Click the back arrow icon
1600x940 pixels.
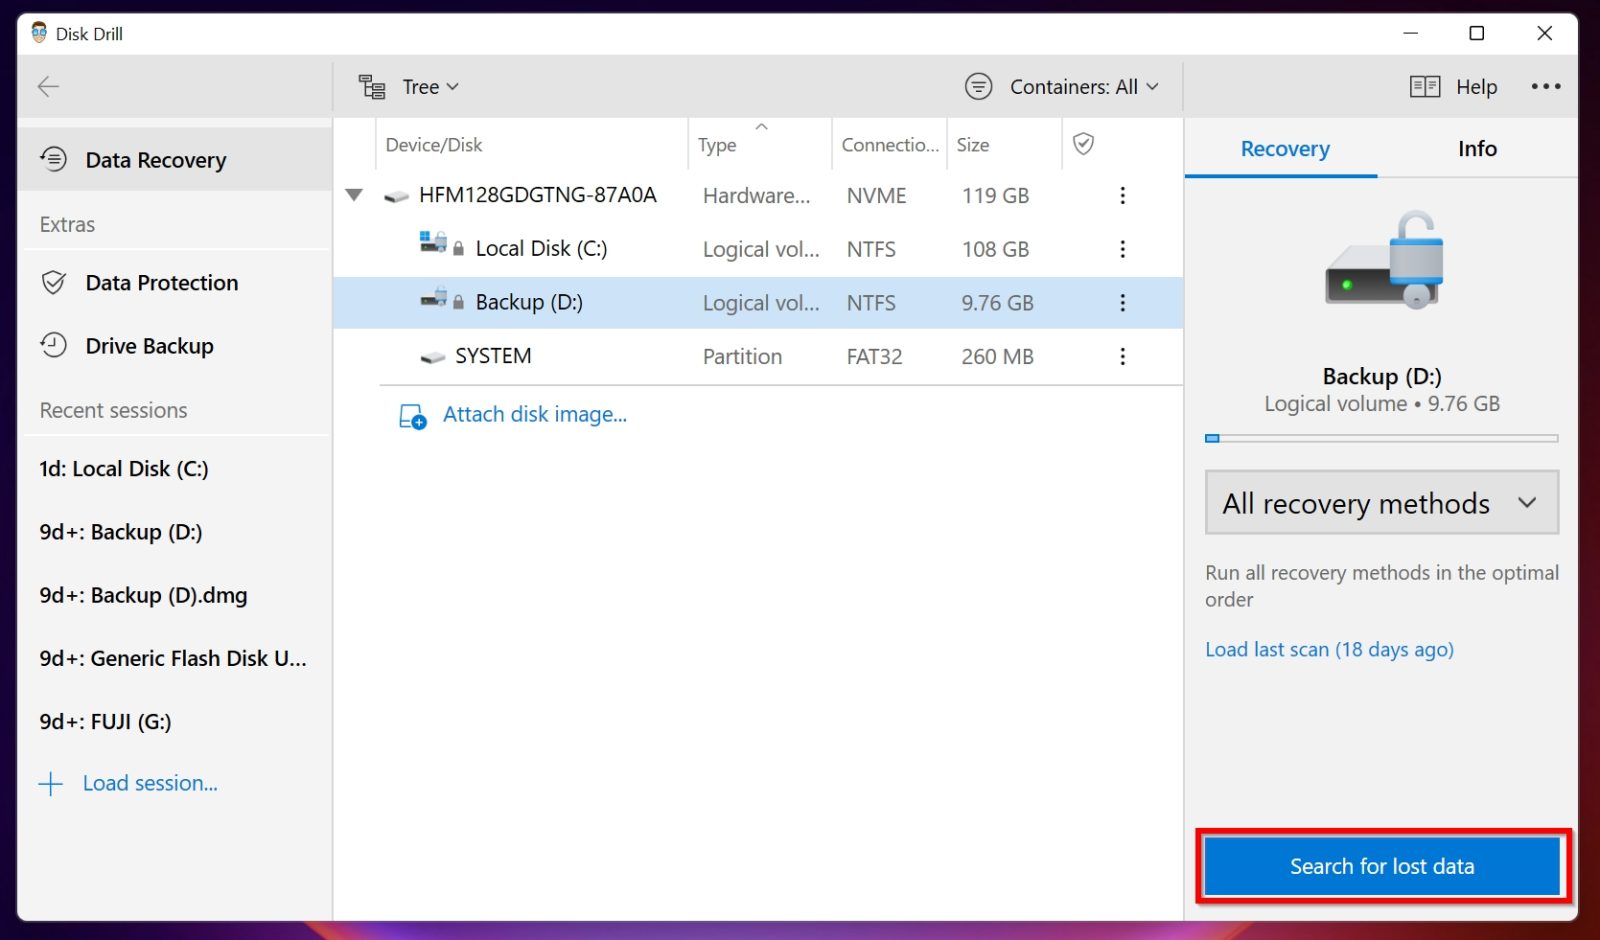(x=48, y=87)
